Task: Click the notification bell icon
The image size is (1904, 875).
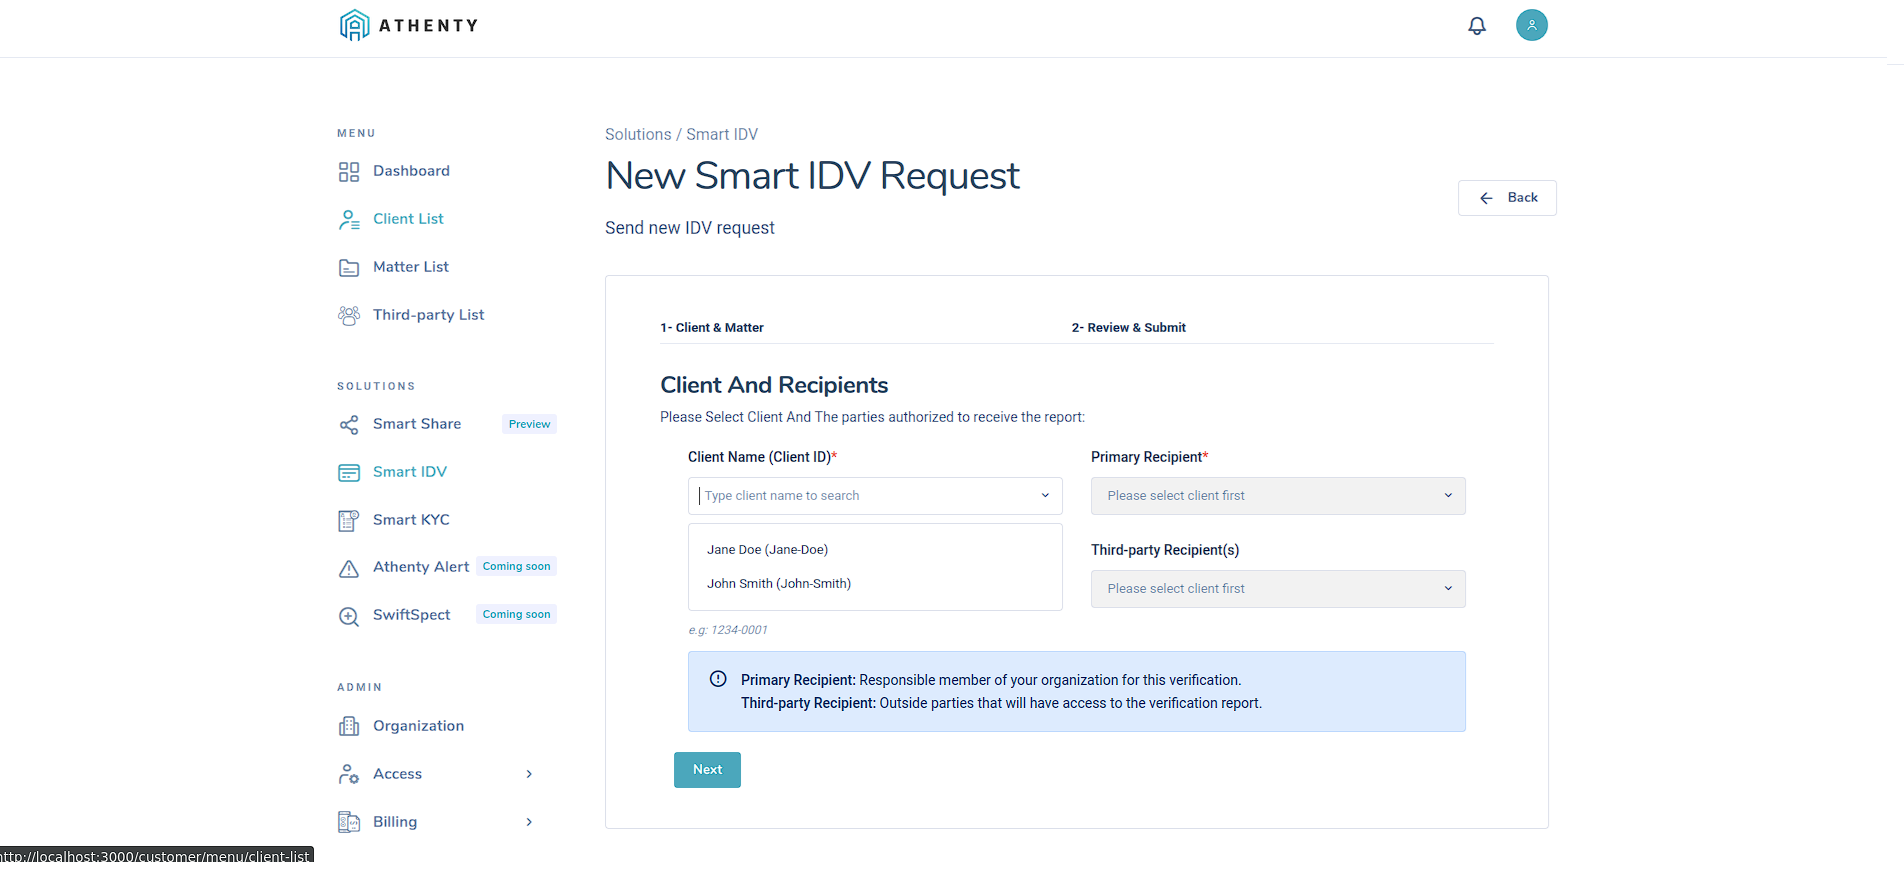Action: (x=1476, y=26)
